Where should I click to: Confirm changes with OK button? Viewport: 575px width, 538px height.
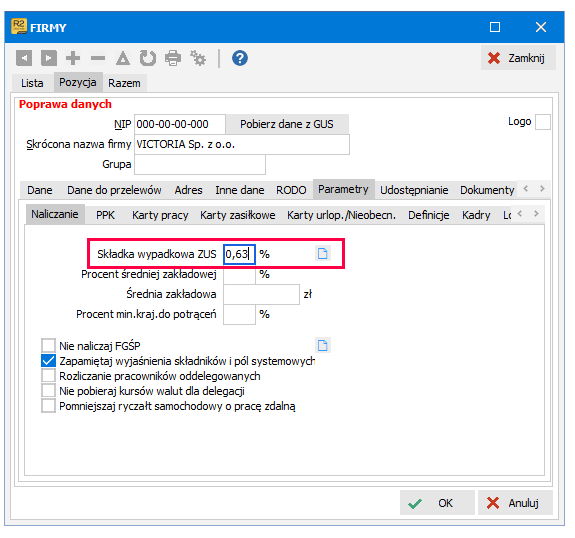[437, 503]
